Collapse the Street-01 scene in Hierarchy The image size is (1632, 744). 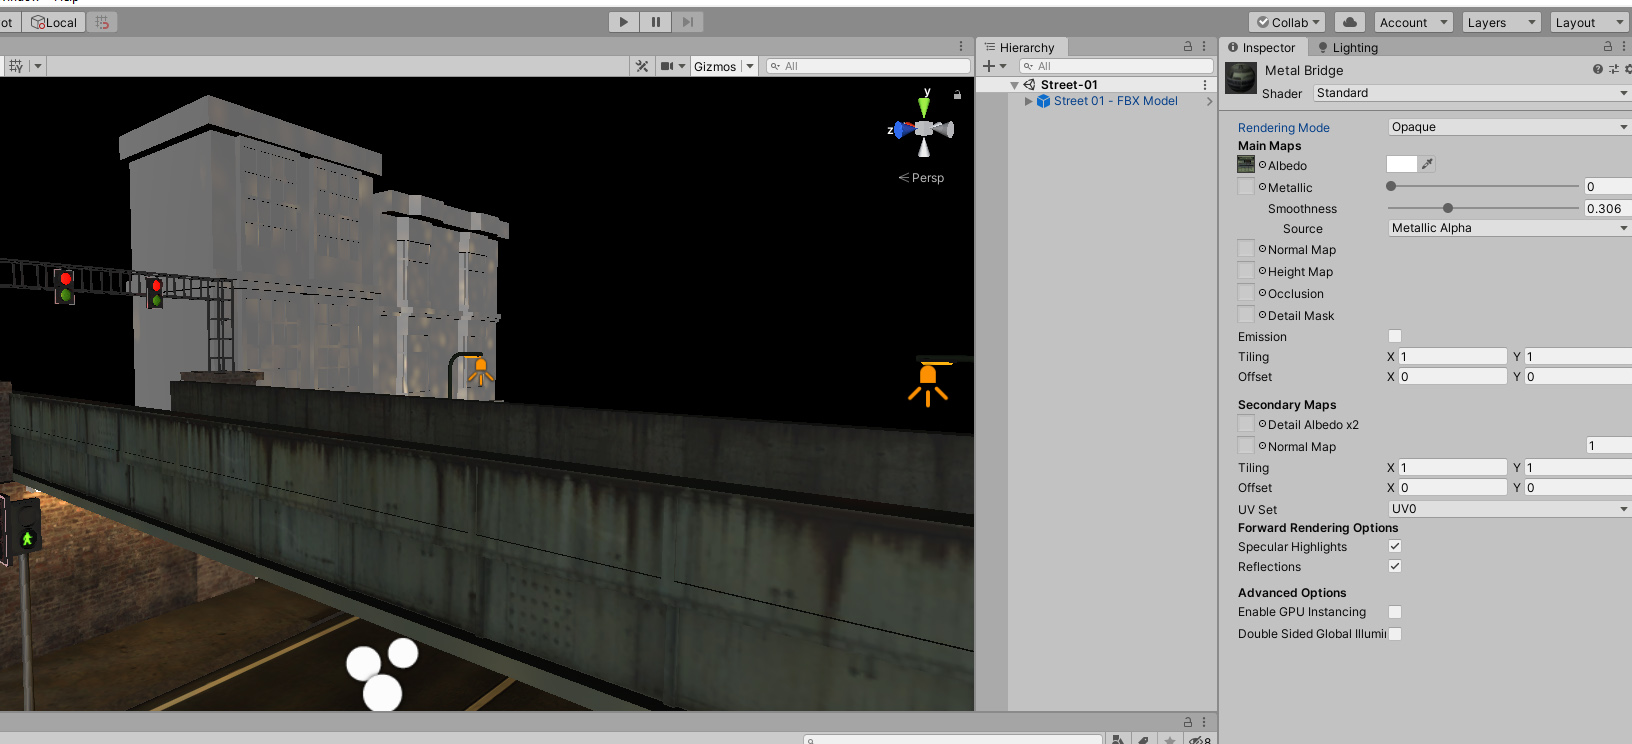(x=1014, y=86)
